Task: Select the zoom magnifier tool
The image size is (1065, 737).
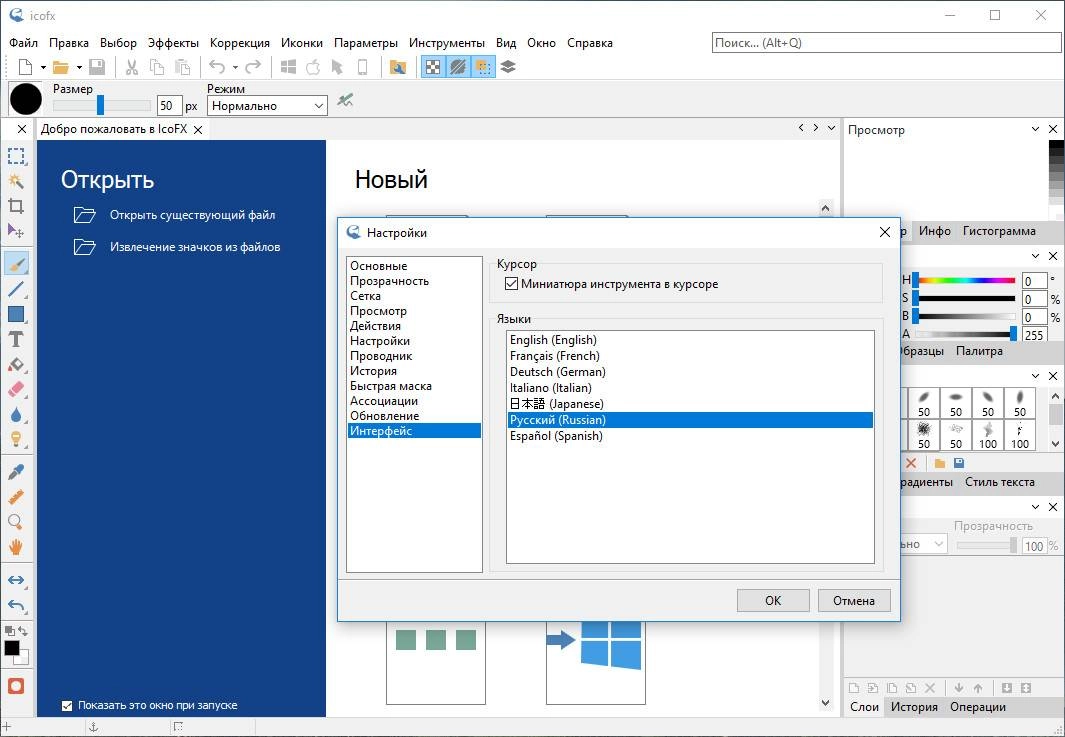Action: (16, 522)
